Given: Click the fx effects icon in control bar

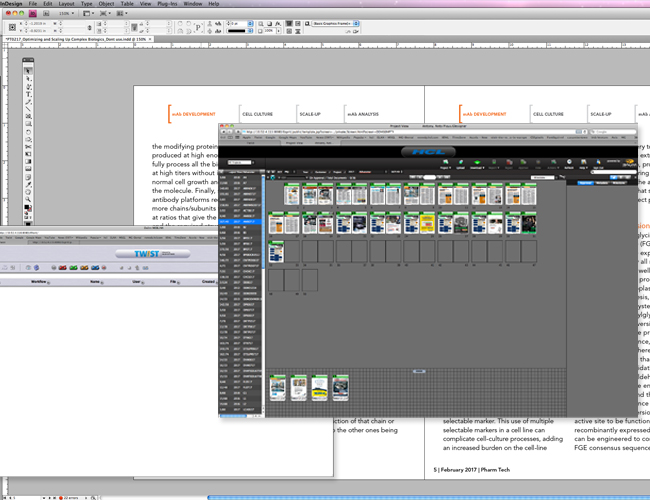Looking at the screenshot, I should click(x=278, y=24).
